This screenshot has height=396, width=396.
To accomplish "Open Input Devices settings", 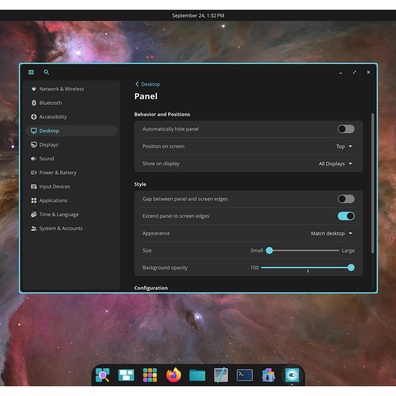I will click(x=72, y=187).
